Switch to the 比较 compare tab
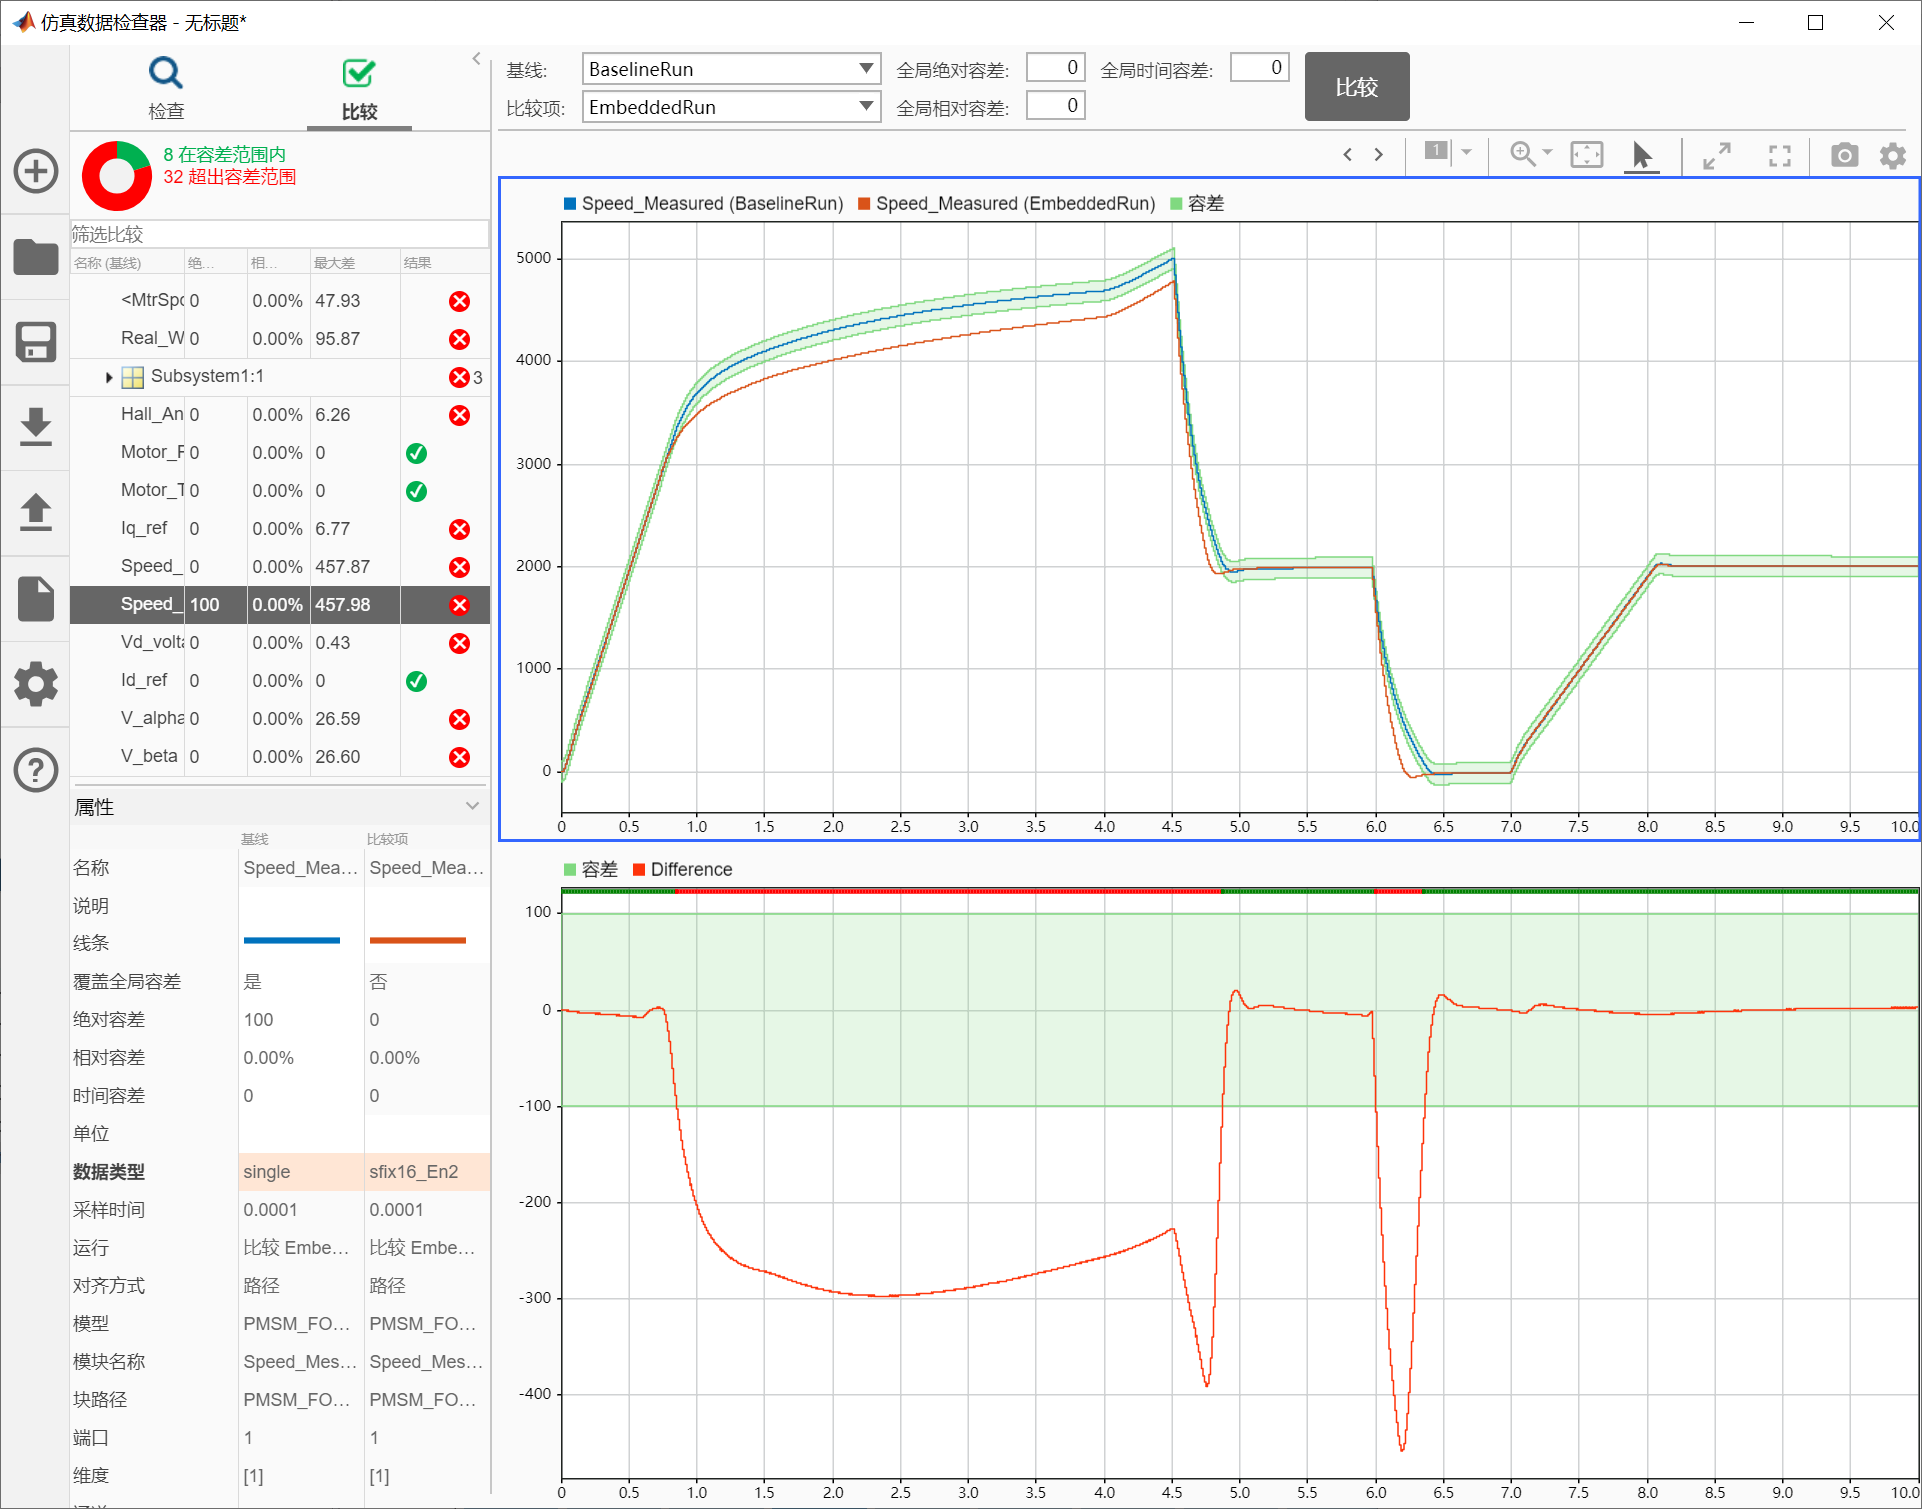 point(359,88)
